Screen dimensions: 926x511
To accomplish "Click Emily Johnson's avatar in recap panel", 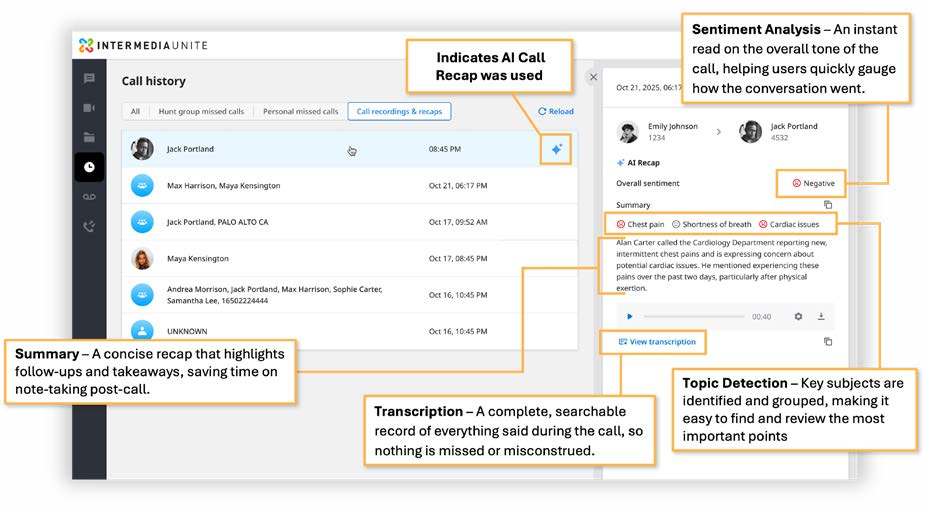I will tap(628, 132).
